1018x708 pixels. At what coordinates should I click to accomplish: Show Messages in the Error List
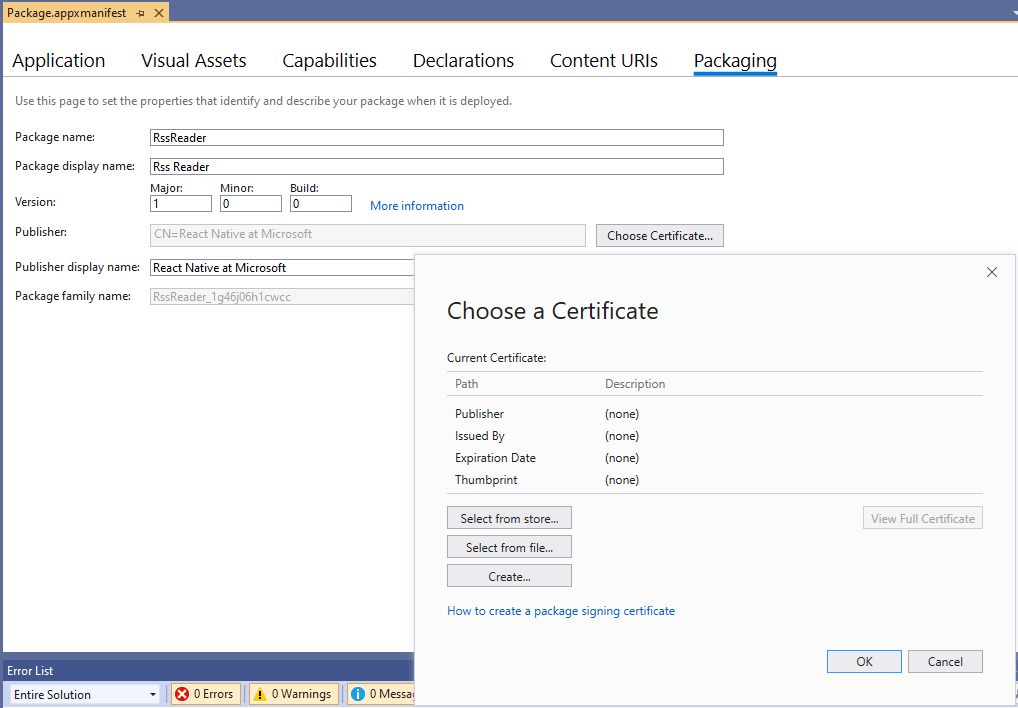pos(383,693)
